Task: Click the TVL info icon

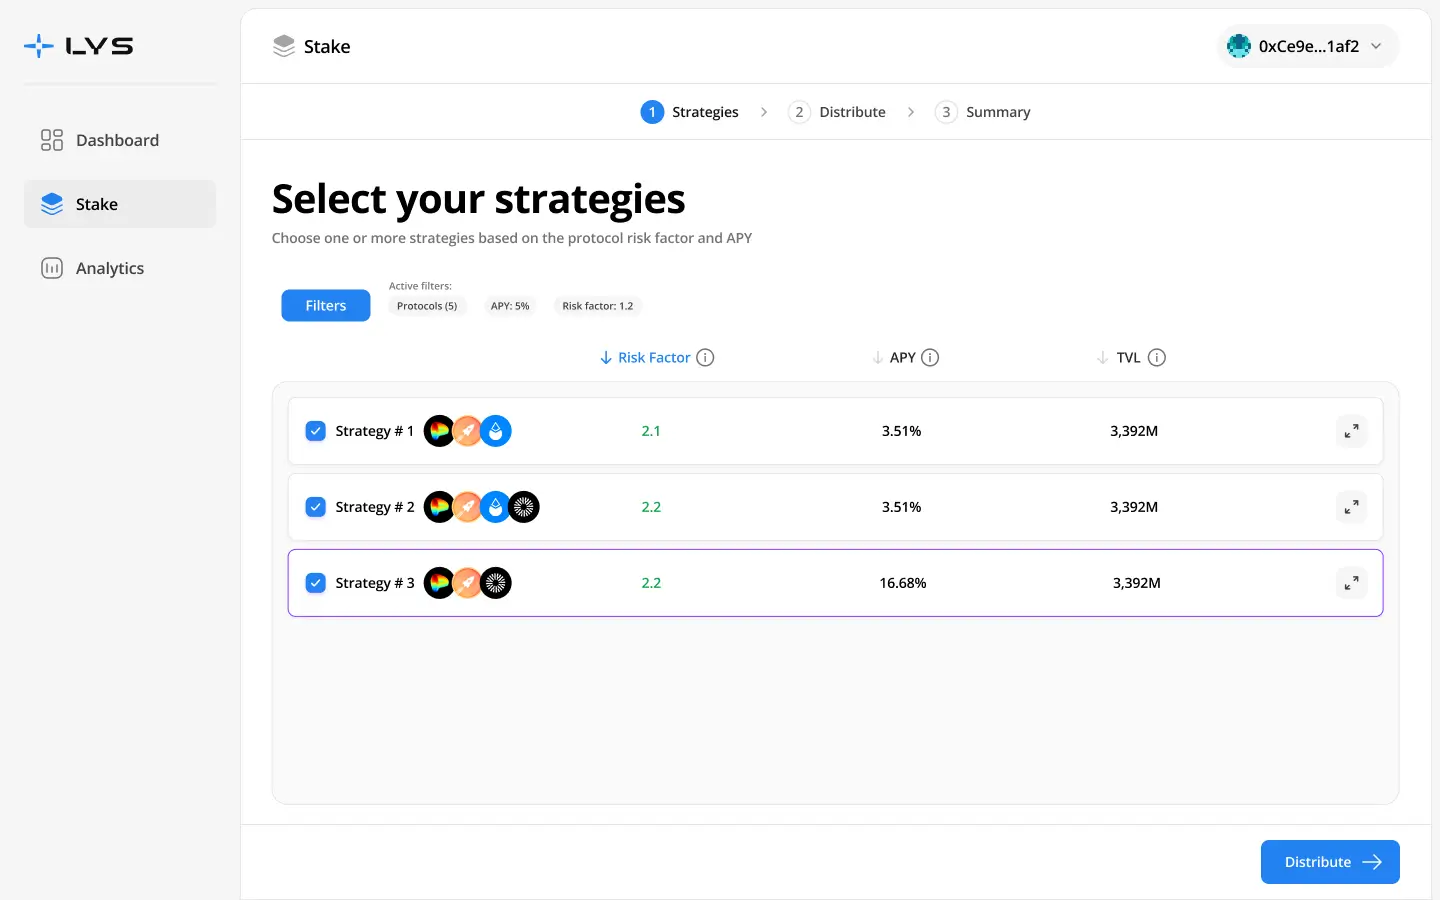Action: pos(1157,358)
